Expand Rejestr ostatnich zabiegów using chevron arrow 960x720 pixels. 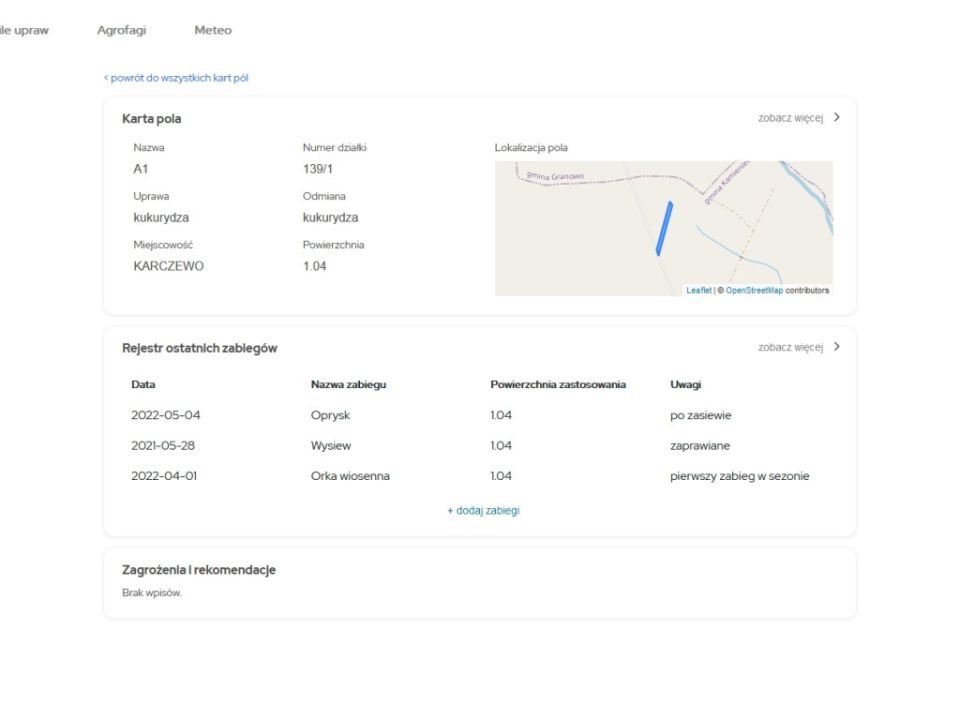coord(837,347)
